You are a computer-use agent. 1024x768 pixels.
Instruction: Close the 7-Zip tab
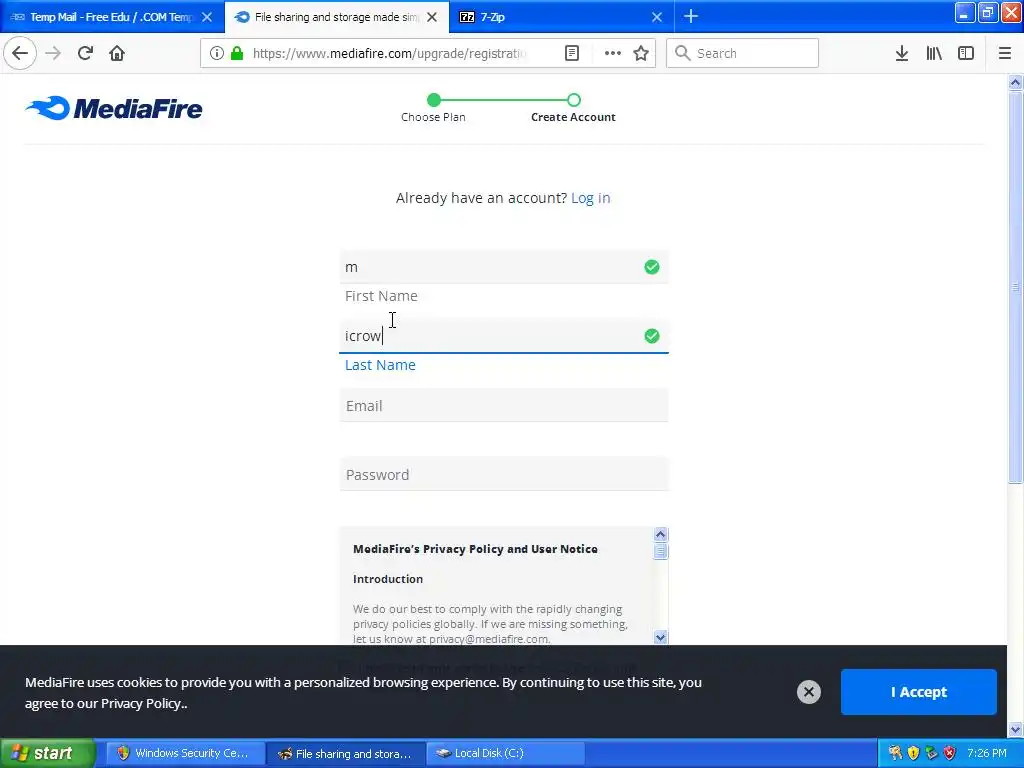(657, 17)
